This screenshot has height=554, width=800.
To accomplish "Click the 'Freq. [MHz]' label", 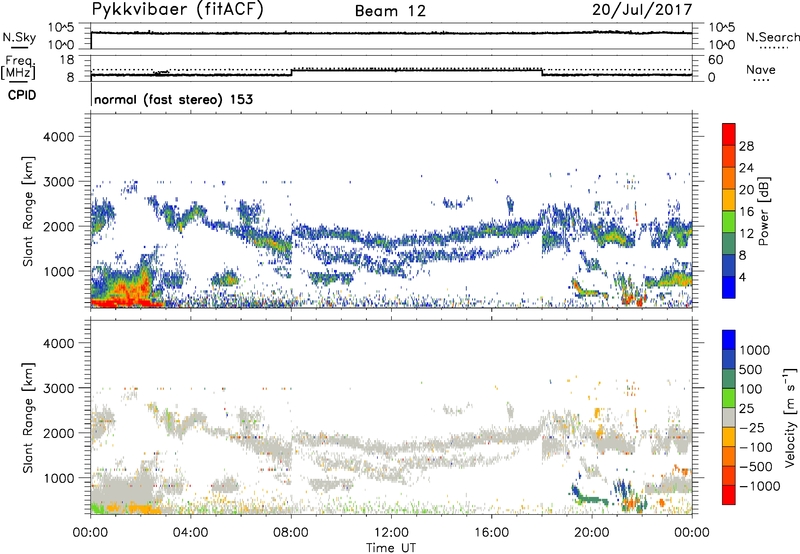I will point(19,68).
